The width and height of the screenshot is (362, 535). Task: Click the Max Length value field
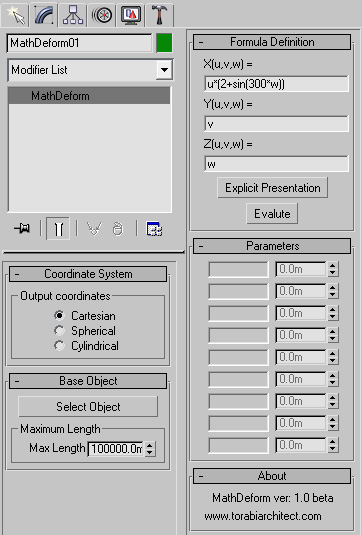tap(116, 449)
